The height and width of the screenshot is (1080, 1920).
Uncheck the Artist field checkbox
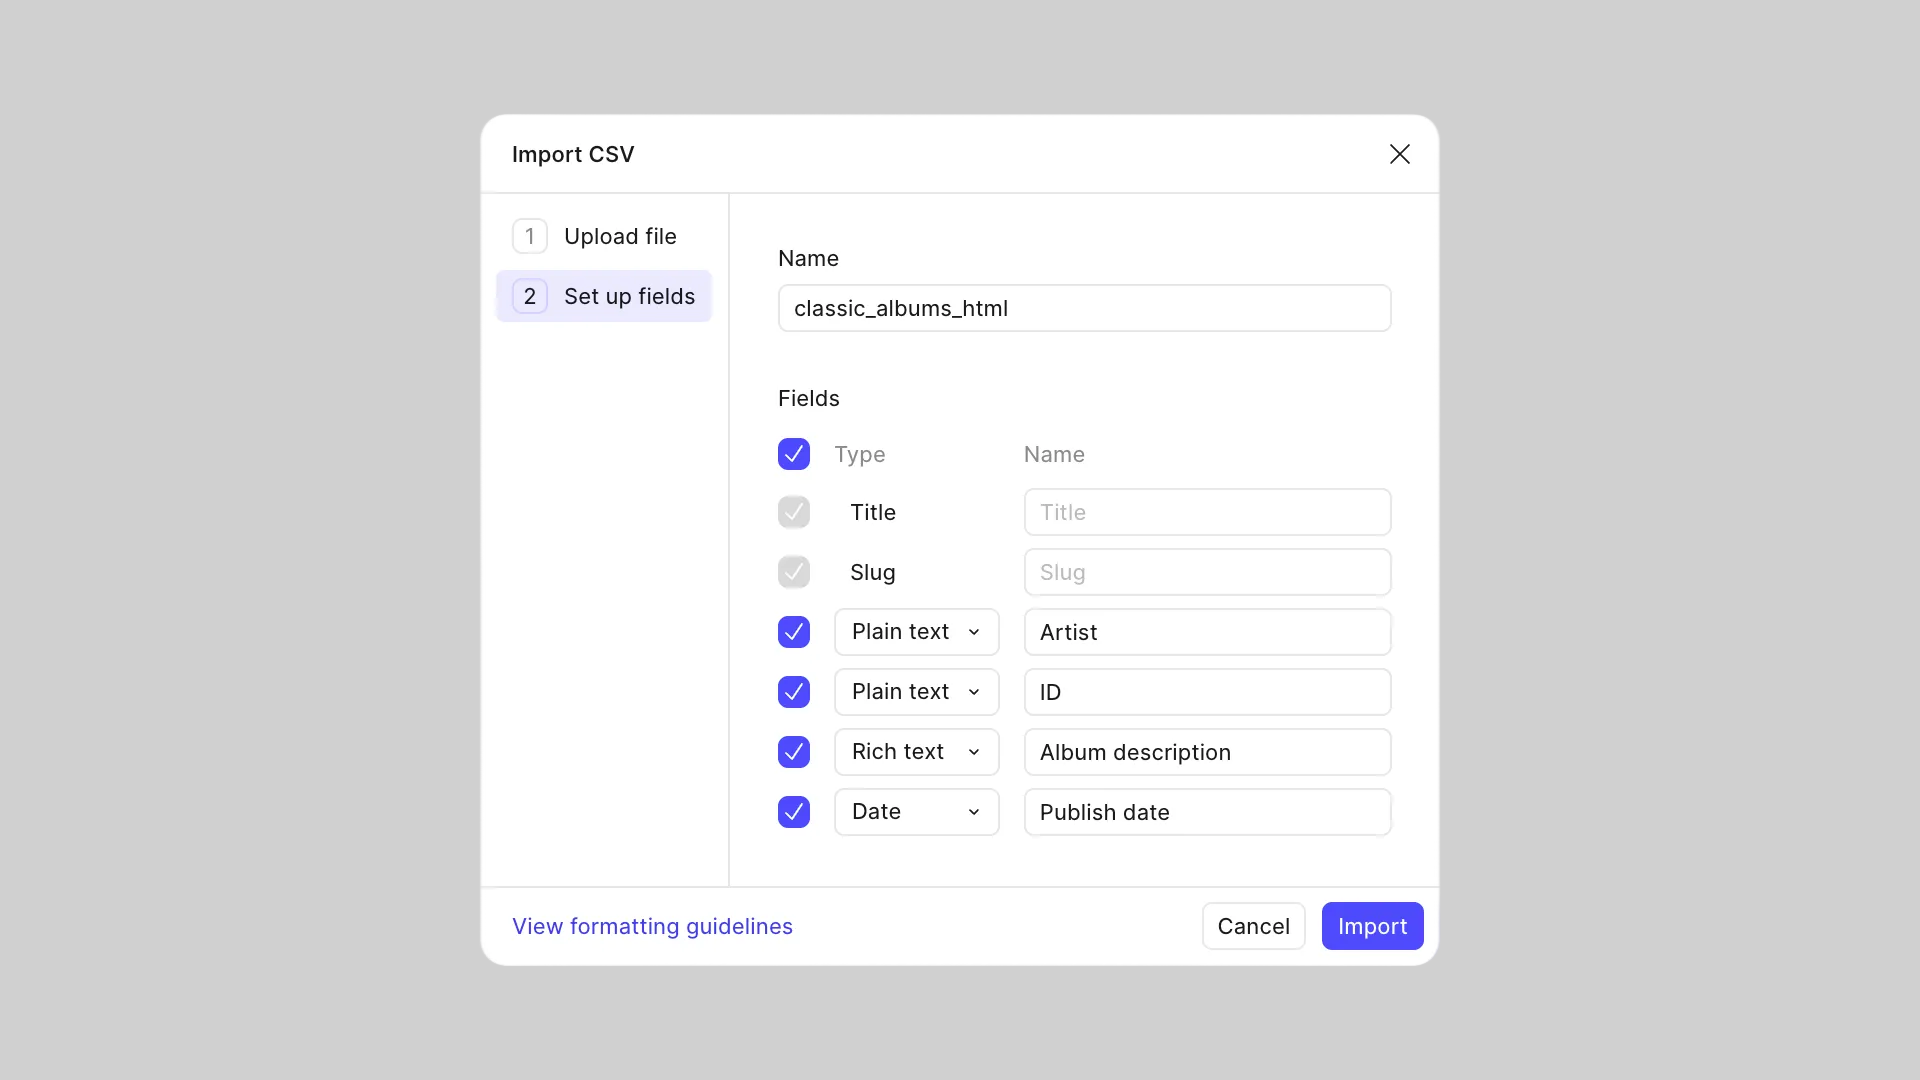coord(794,632)
